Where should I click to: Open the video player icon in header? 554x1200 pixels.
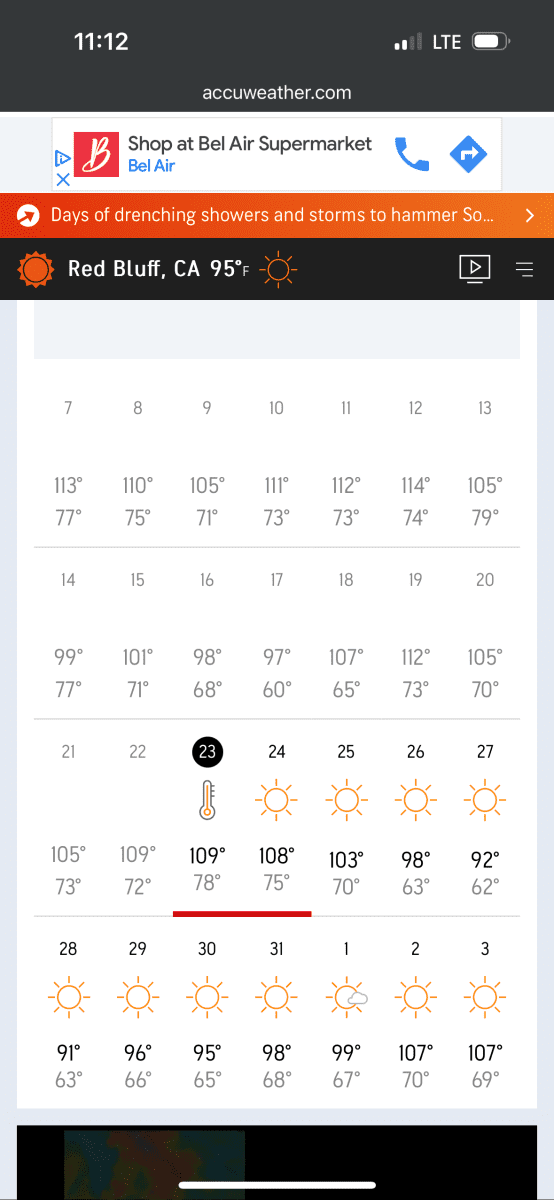pos(475,268)
